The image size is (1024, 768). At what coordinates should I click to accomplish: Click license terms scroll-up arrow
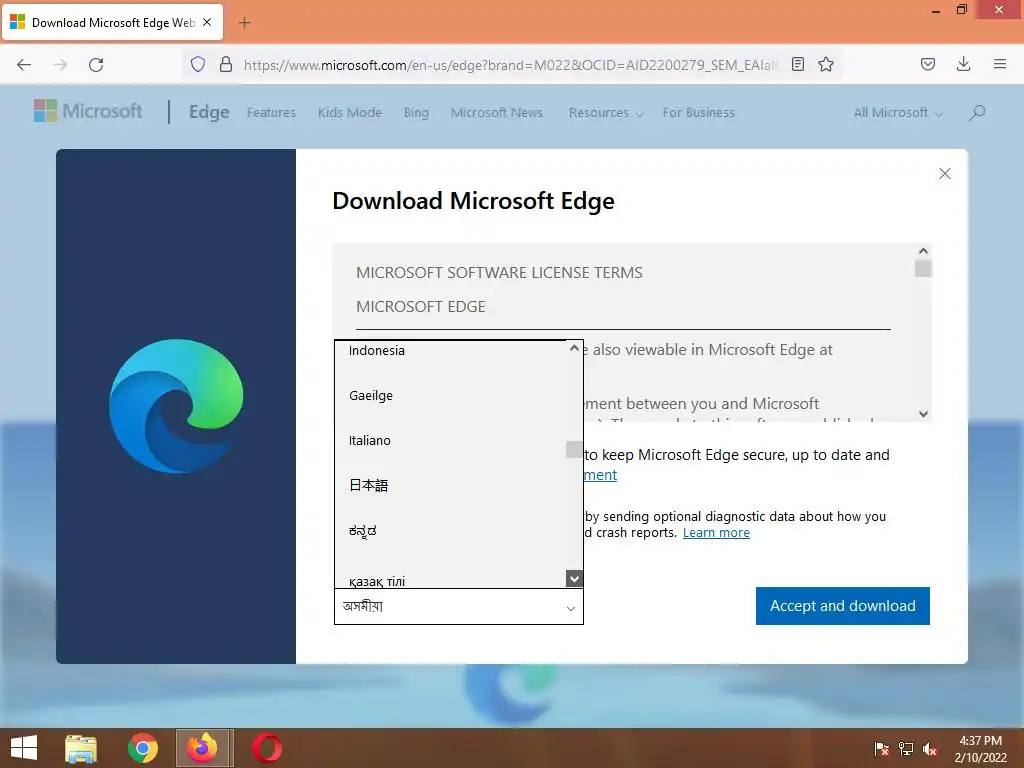923,251
